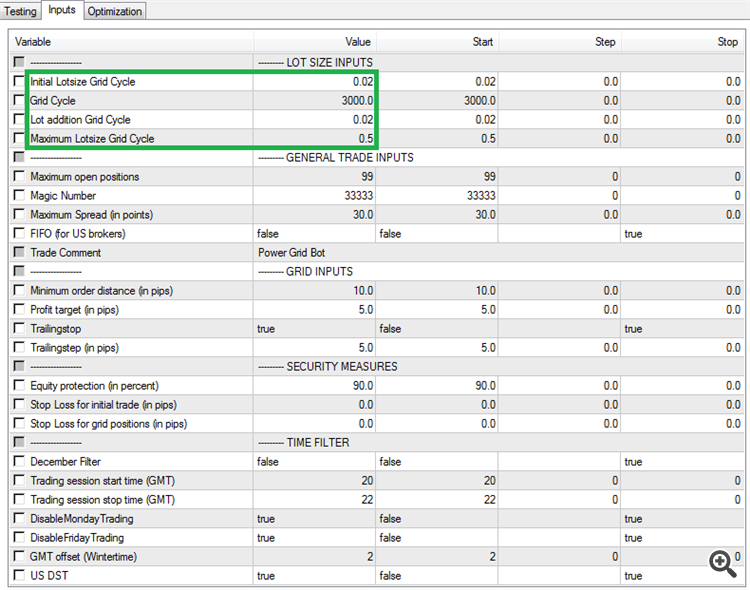Viewport: 750px width, 590px height.
Task: Click the magnifier zoom icon
Action: click(722, 564)
